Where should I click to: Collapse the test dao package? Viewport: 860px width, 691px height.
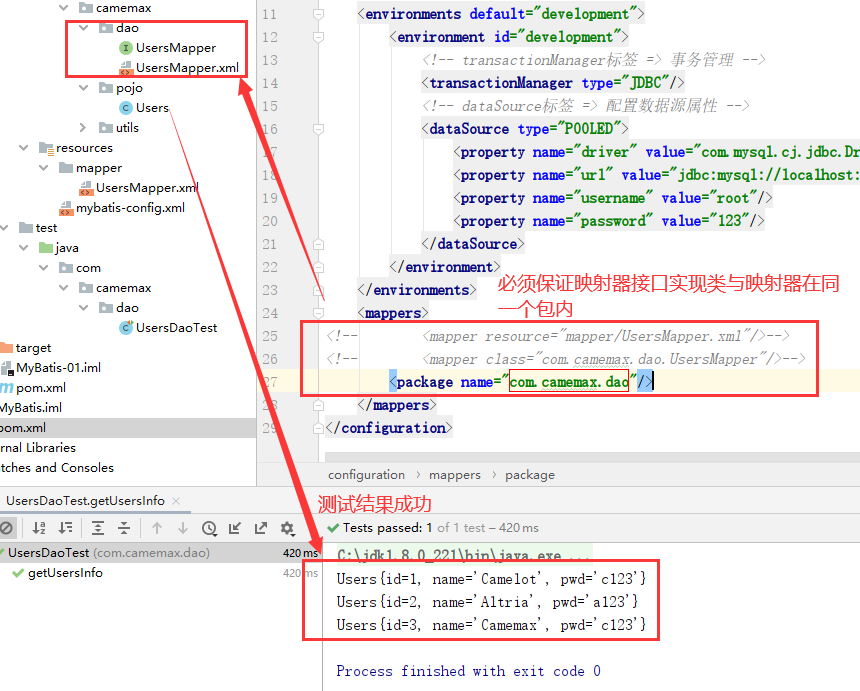83,308
